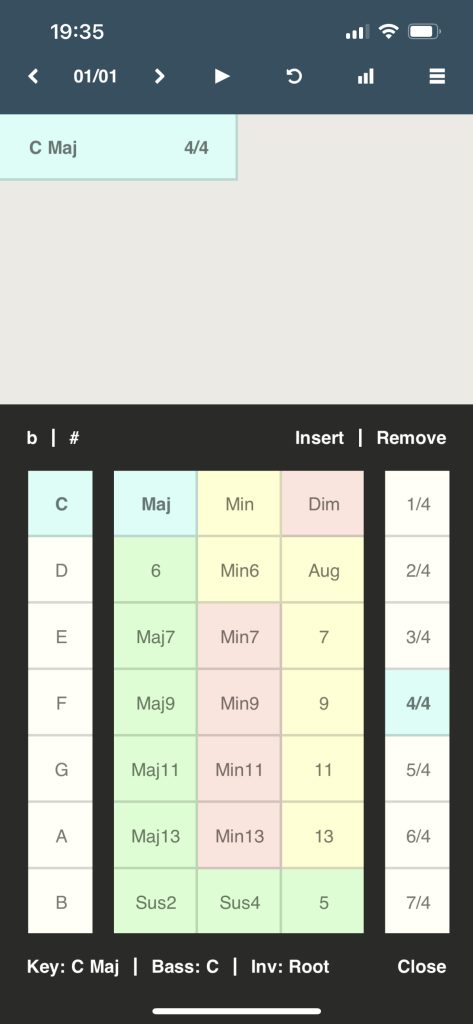Select the C Maj 4/4 chord block
Viewport: 473px width, 1024px height.
tap(118, 147)
